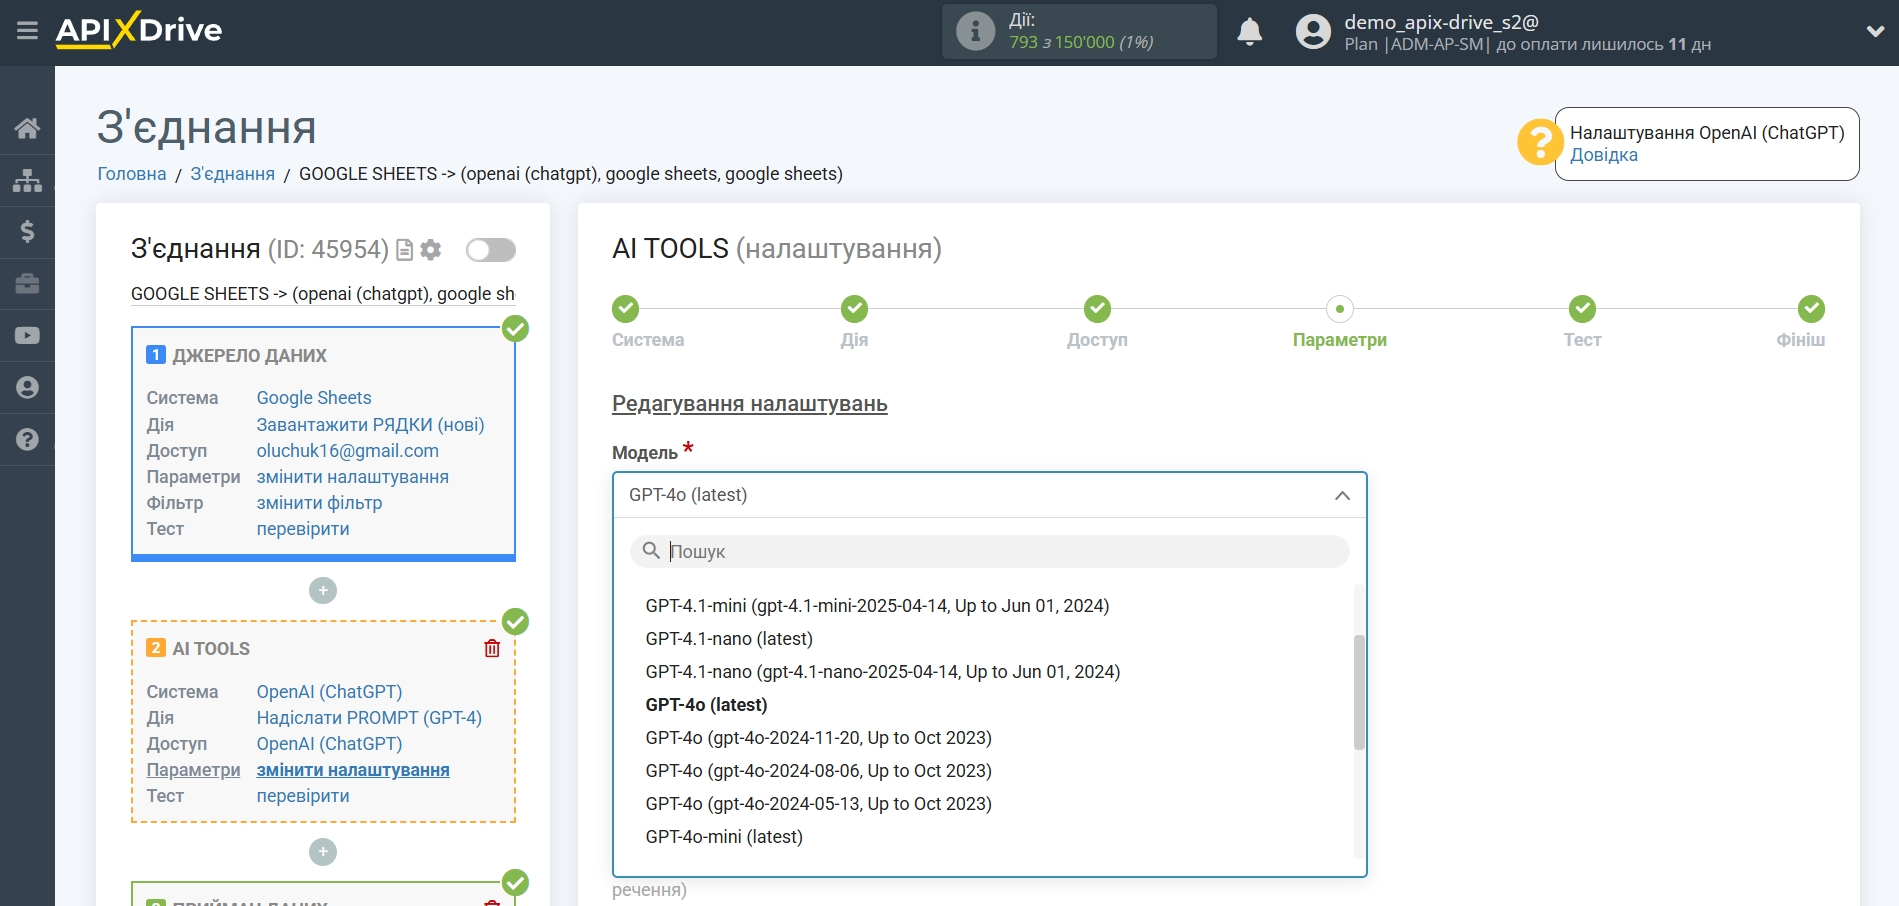
Task: Add step after AI TOOLS block
Action: point(323,852)
